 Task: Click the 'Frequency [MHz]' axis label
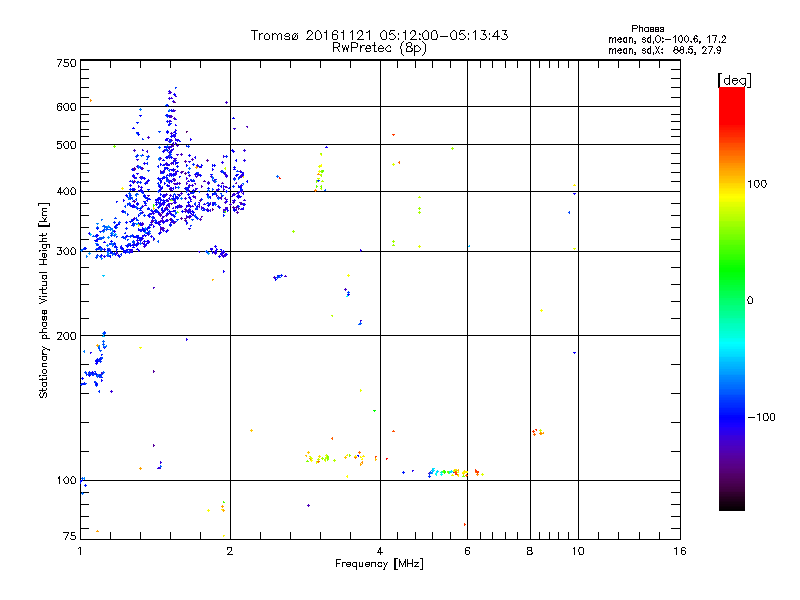(x=379, y=564)
